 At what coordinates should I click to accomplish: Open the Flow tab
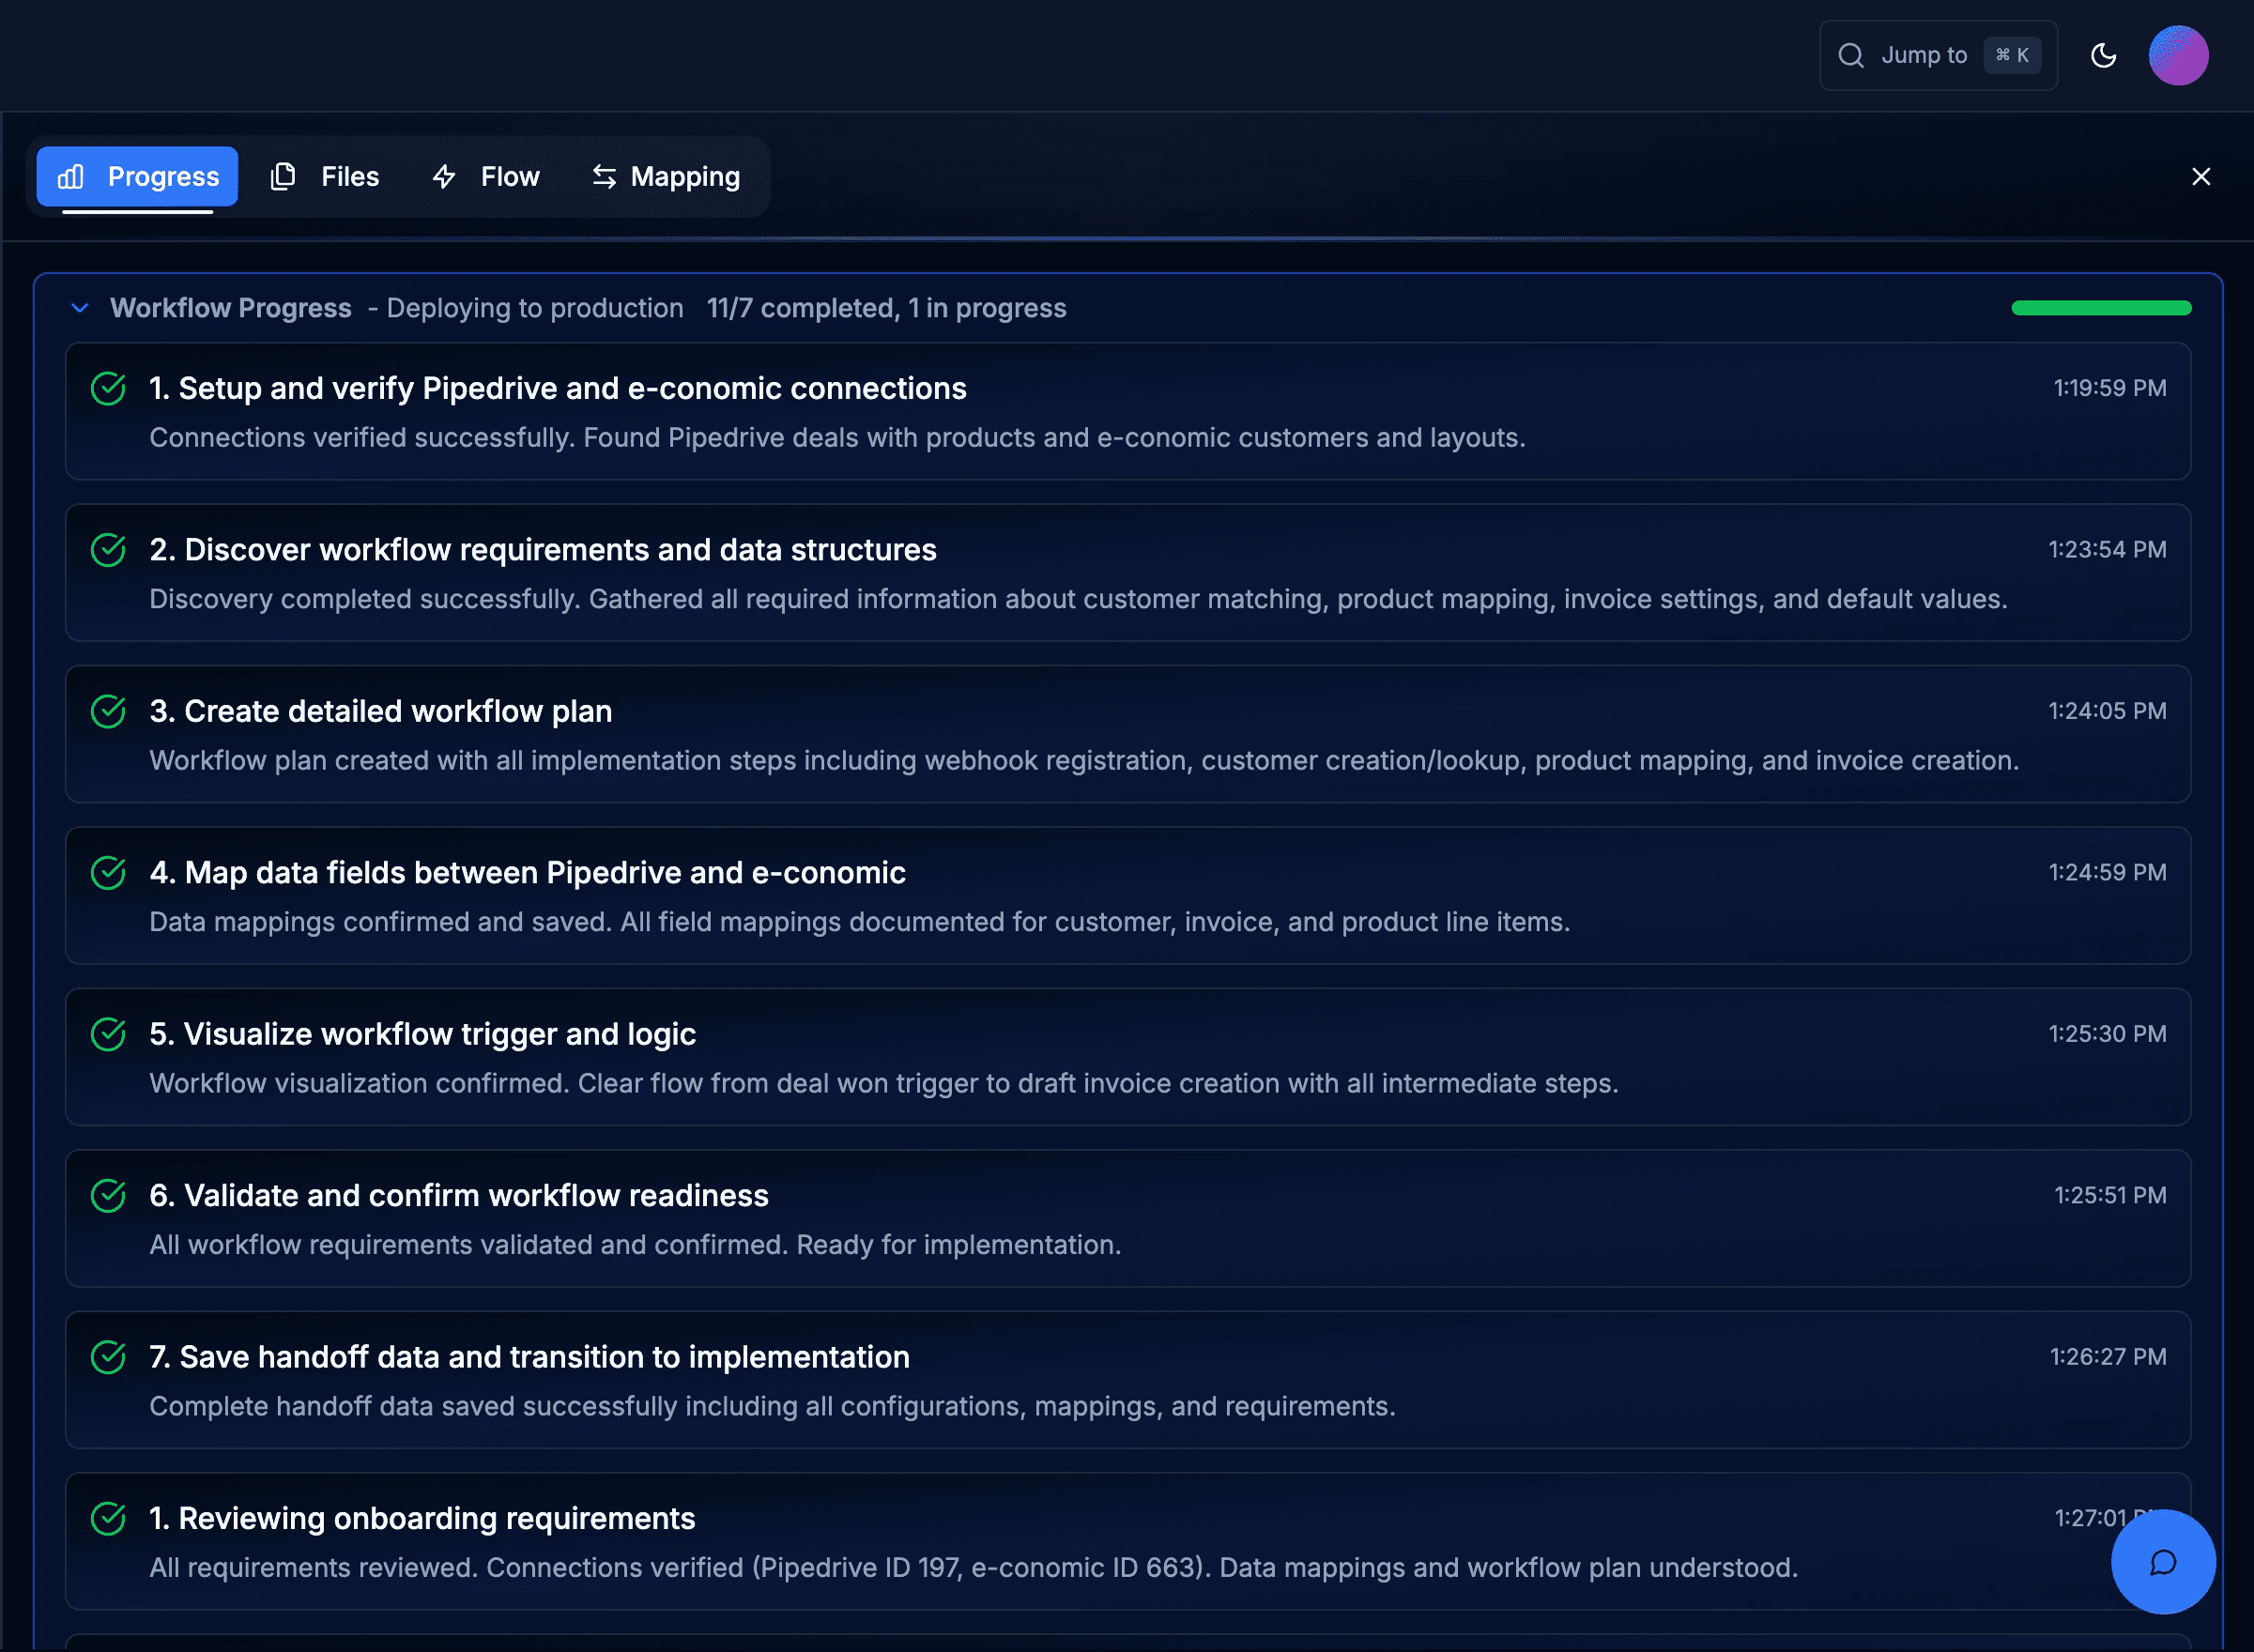point(487,177)
